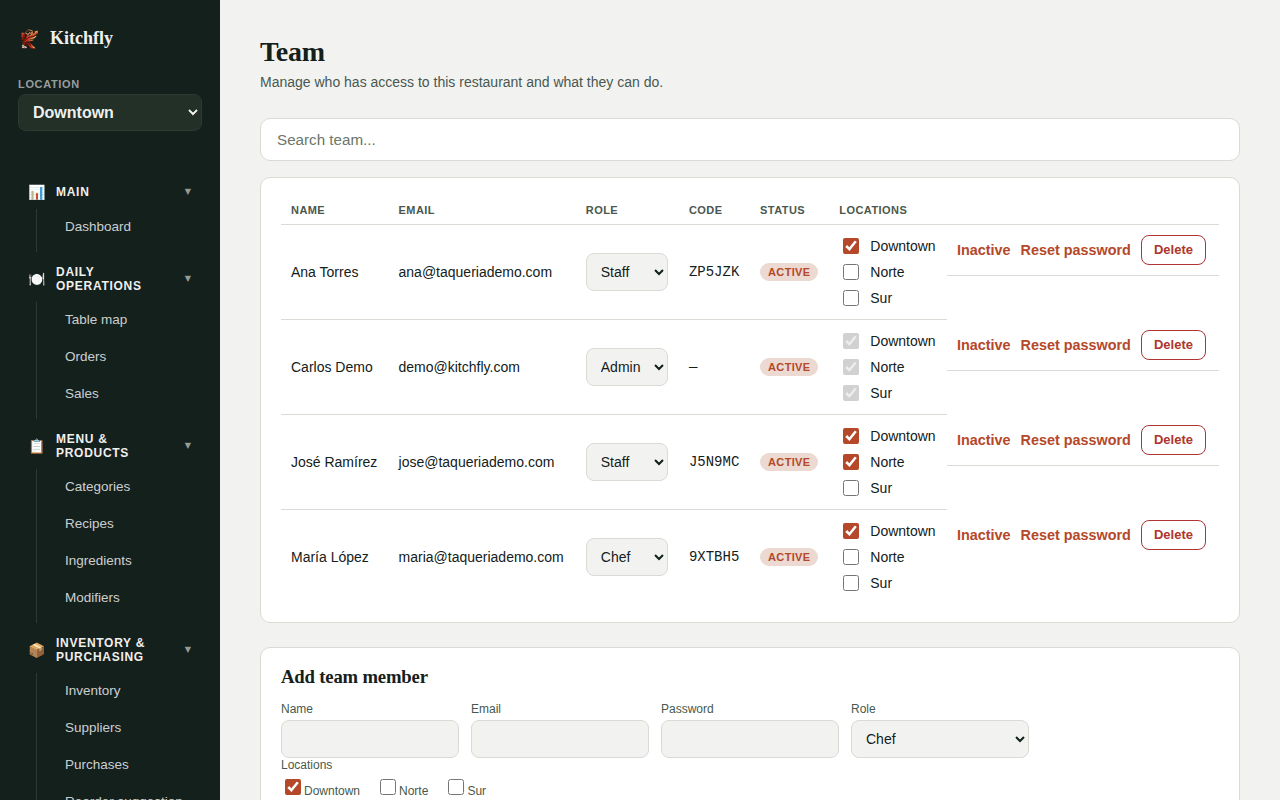
Task: Click the Main section chart icon
Action: pyautogui.click(x=36, y=192)
